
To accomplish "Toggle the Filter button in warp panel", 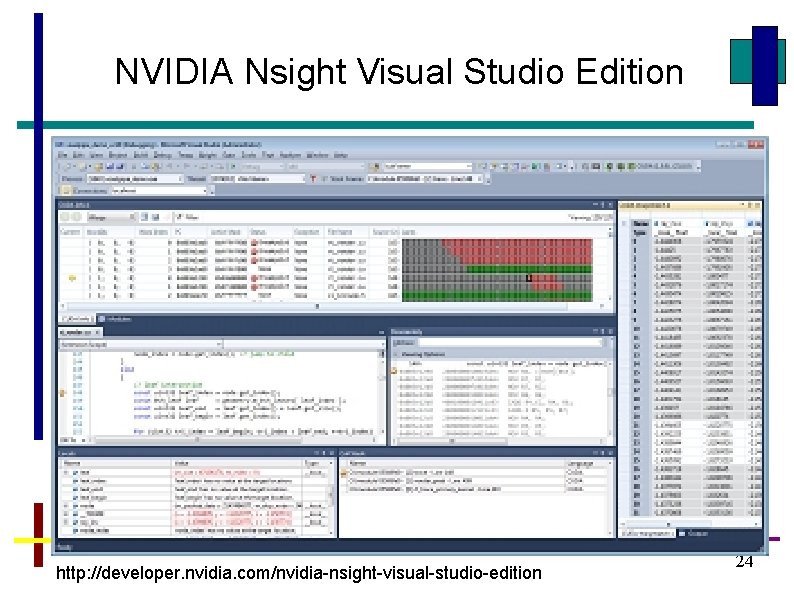I will [x=187, y=217].
